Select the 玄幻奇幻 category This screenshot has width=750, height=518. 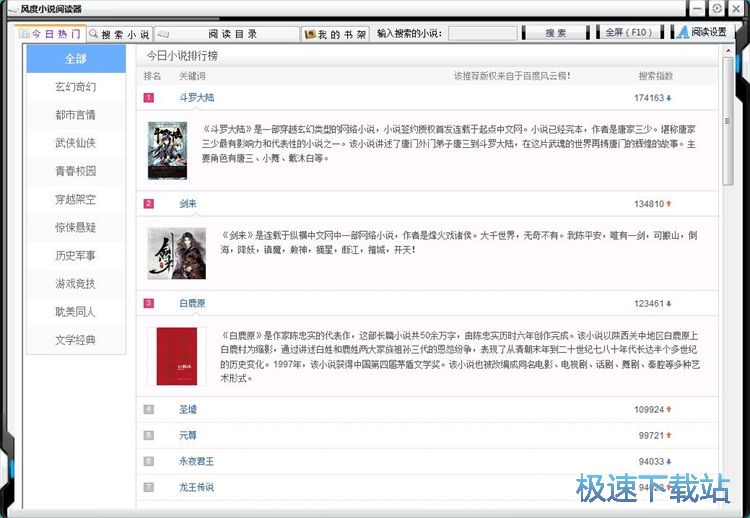point(76,87)
